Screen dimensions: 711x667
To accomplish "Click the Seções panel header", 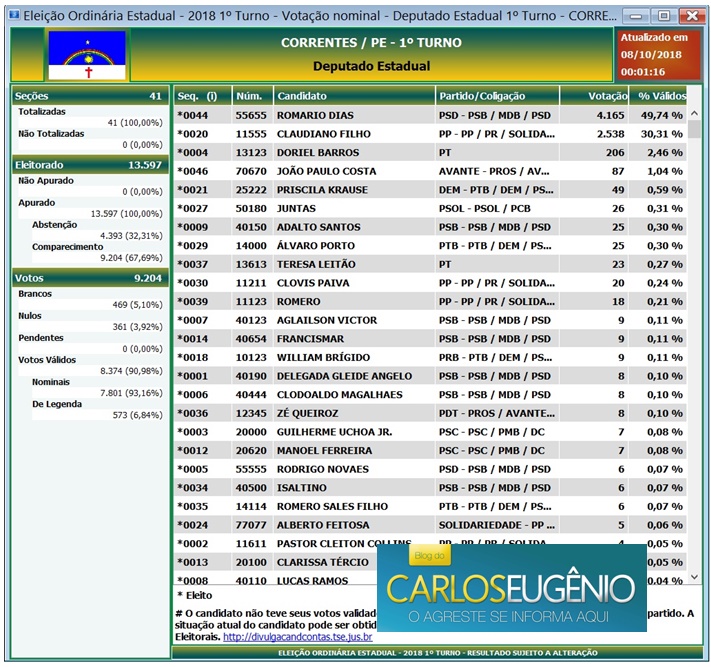I will tap(90, 96).
